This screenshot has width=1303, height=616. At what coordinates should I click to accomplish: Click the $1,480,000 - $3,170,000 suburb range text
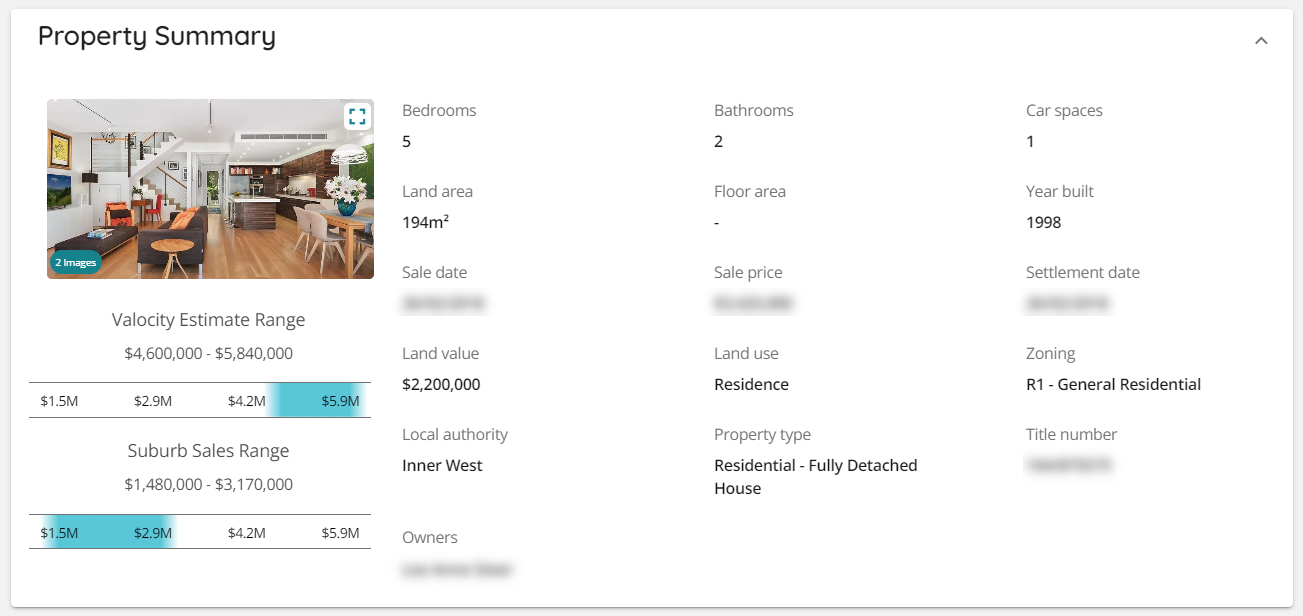point(209,484)
